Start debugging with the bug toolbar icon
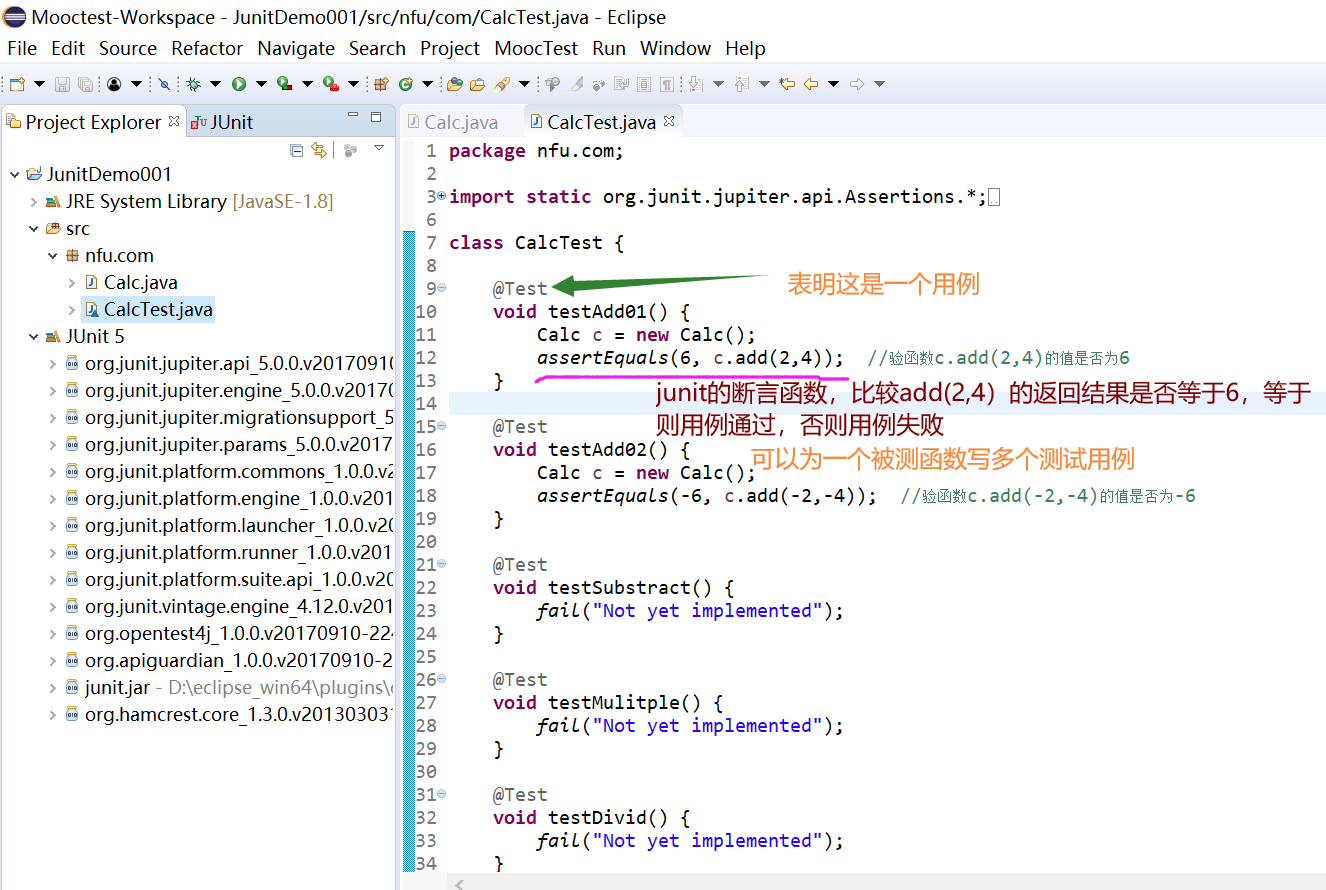The image size is (1326, 890). click(193, 84)
